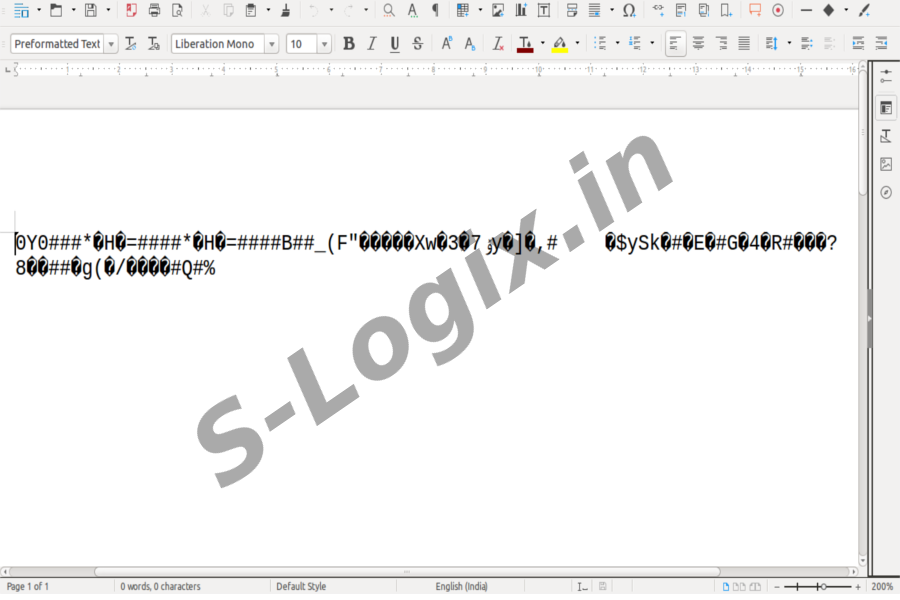The height and width of the screenshot is (600, 900).
Task: Open the New document dropdown arrow
Action: pos(39,10)
